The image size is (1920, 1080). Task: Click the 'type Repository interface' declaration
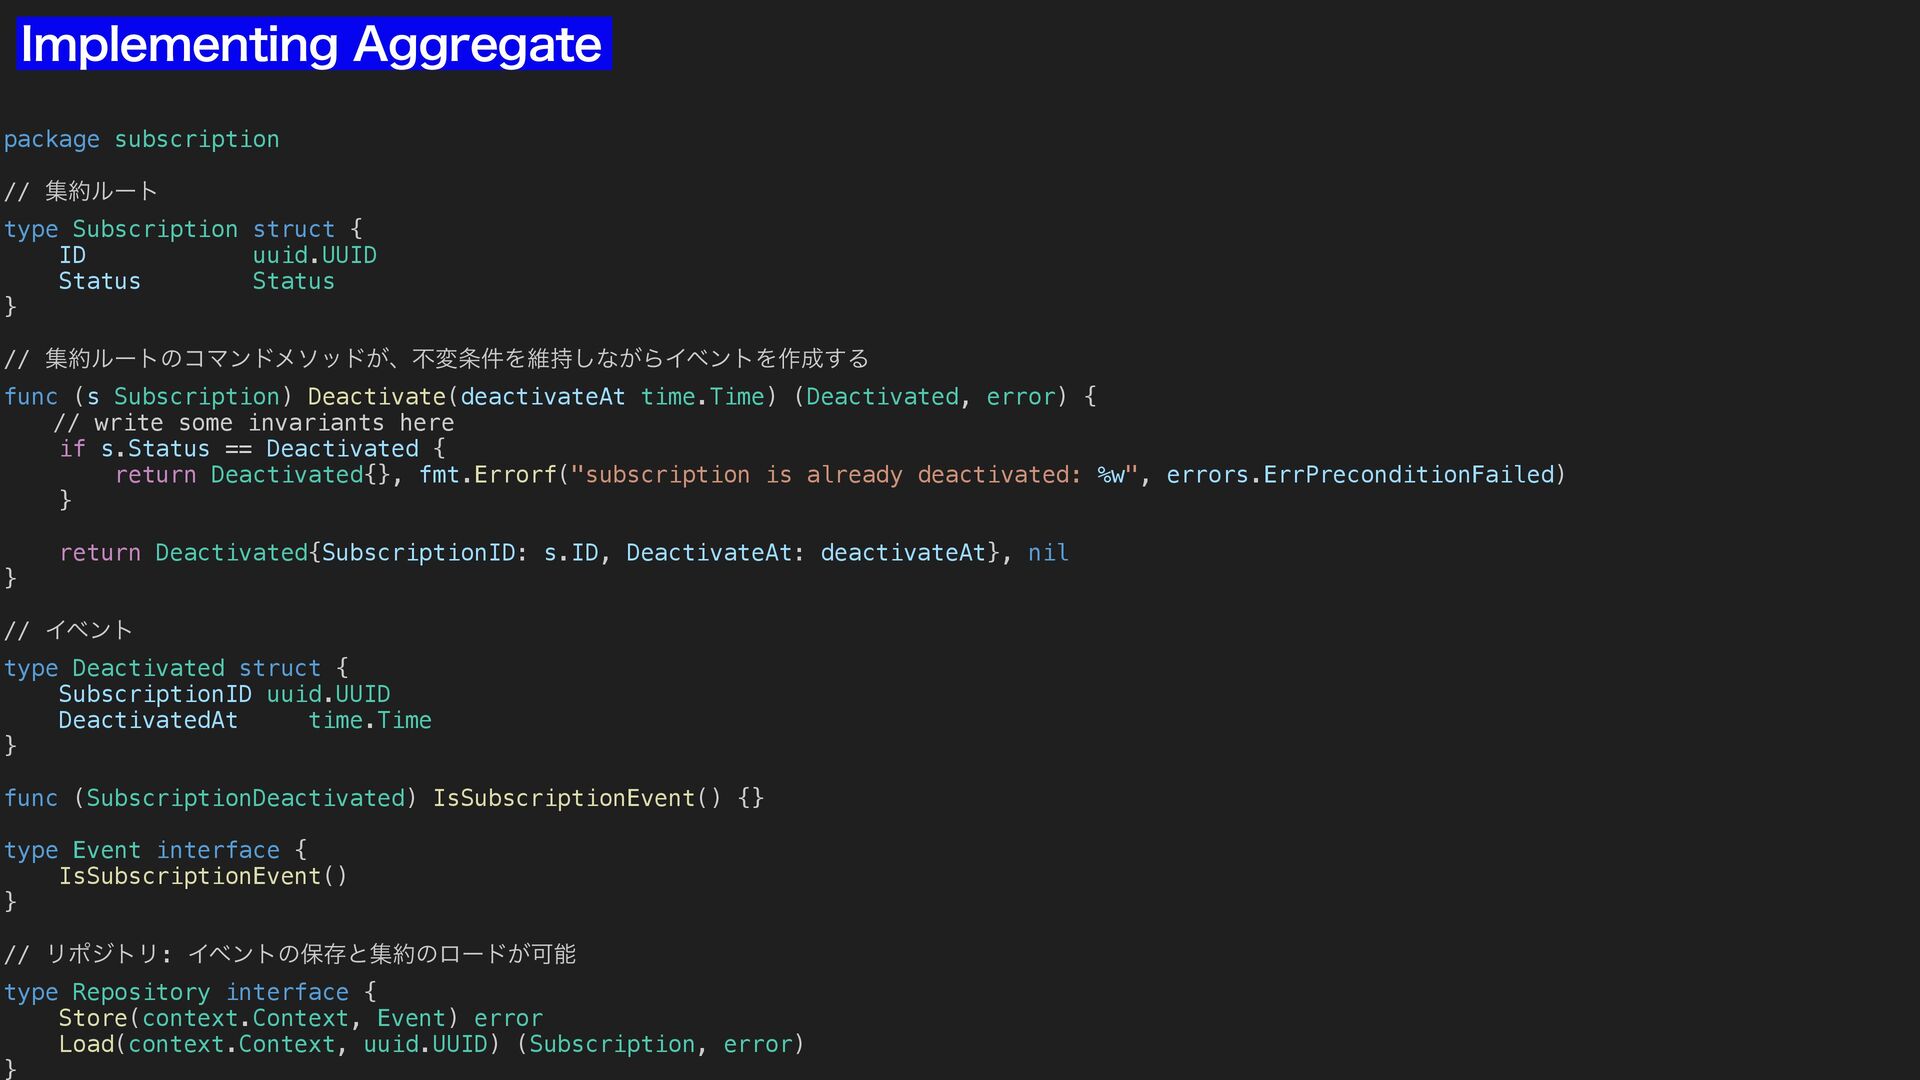tap(176, 992)
